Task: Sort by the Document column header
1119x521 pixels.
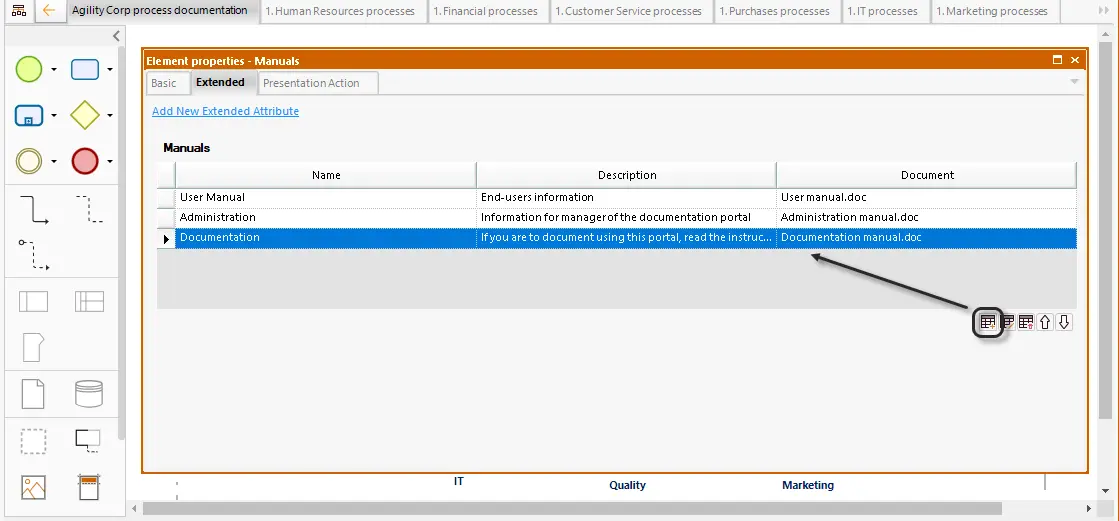Action: click(x=927, y=175)
